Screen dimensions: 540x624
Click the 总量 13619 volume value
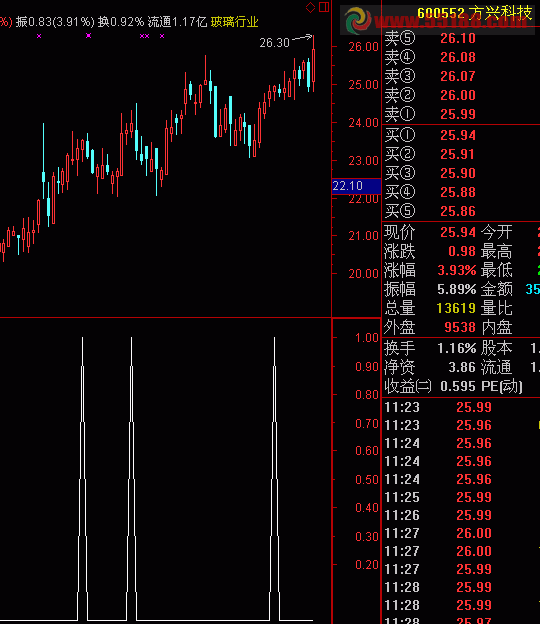point(456,308)
